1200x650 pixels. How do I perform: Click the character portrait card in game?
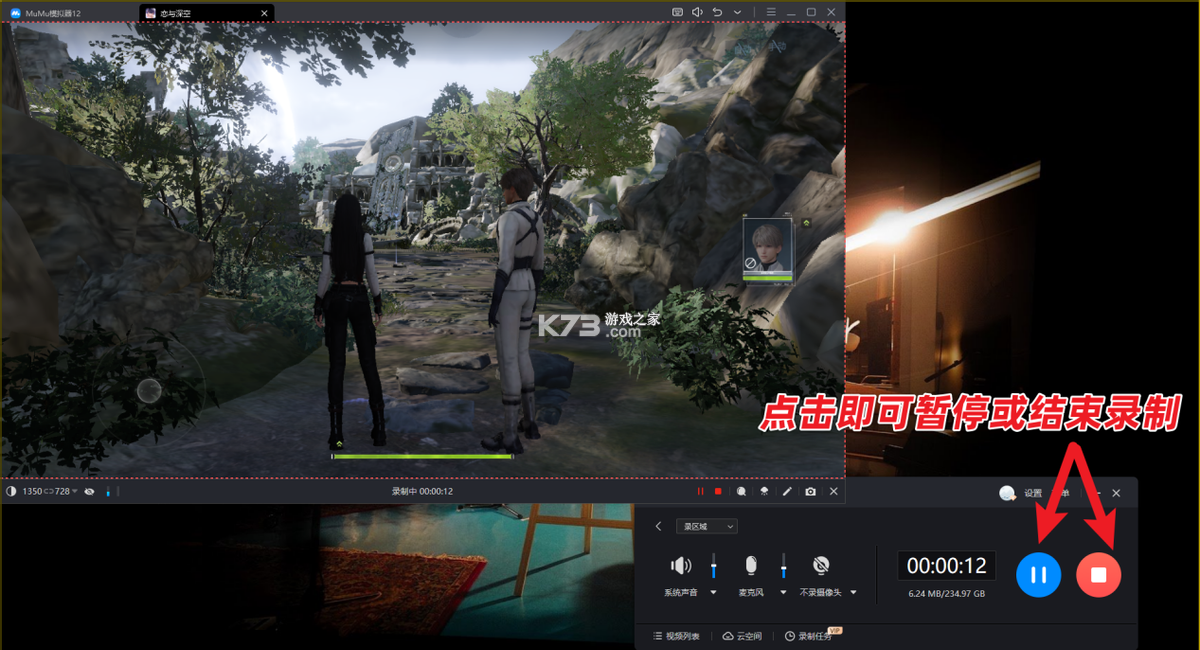point(767,249)
